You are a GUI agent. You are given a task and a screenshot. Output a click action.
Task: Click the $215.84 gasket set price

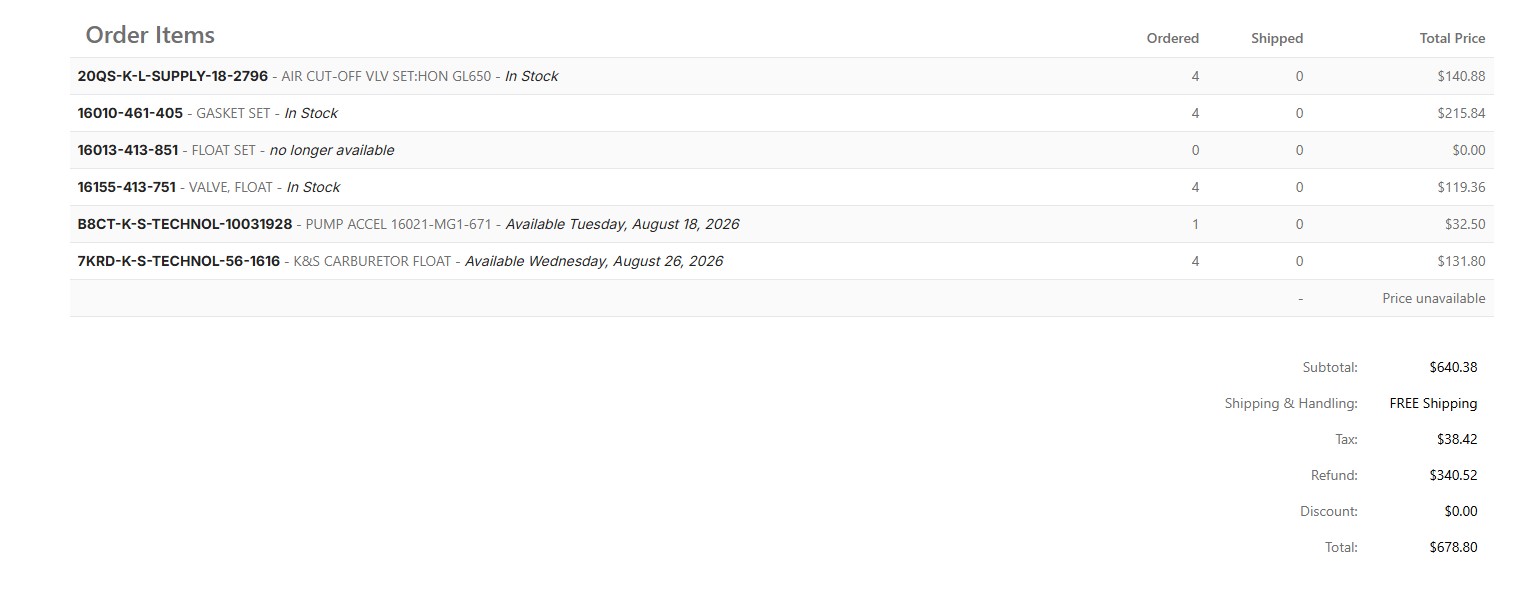1461,113
